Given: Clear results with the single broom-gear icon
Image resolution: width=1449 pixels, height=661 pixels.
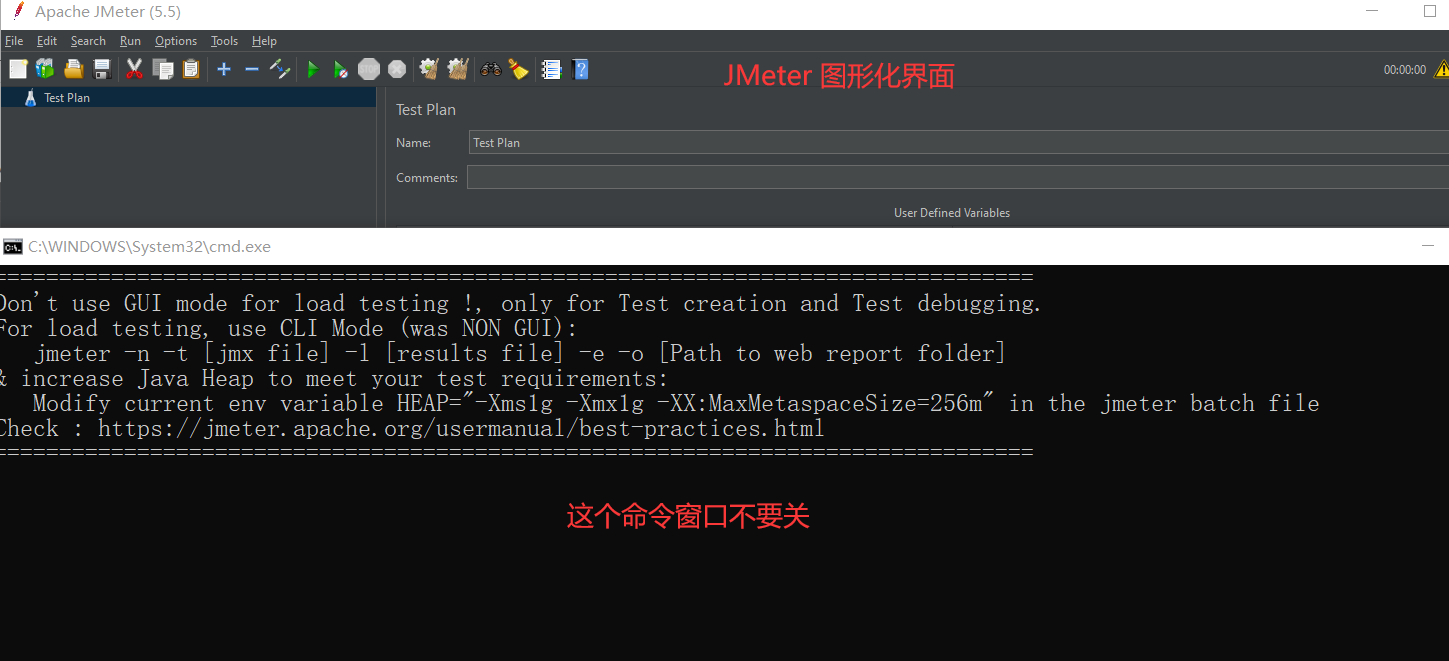Looking at the screenshot, I should (429, 69).
